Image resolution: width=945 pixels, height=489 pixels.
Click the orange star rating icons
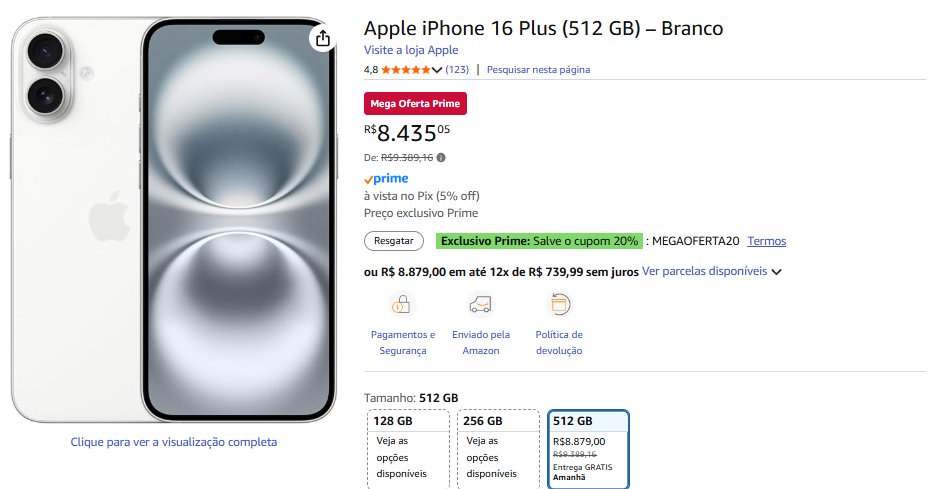[405, 70]
